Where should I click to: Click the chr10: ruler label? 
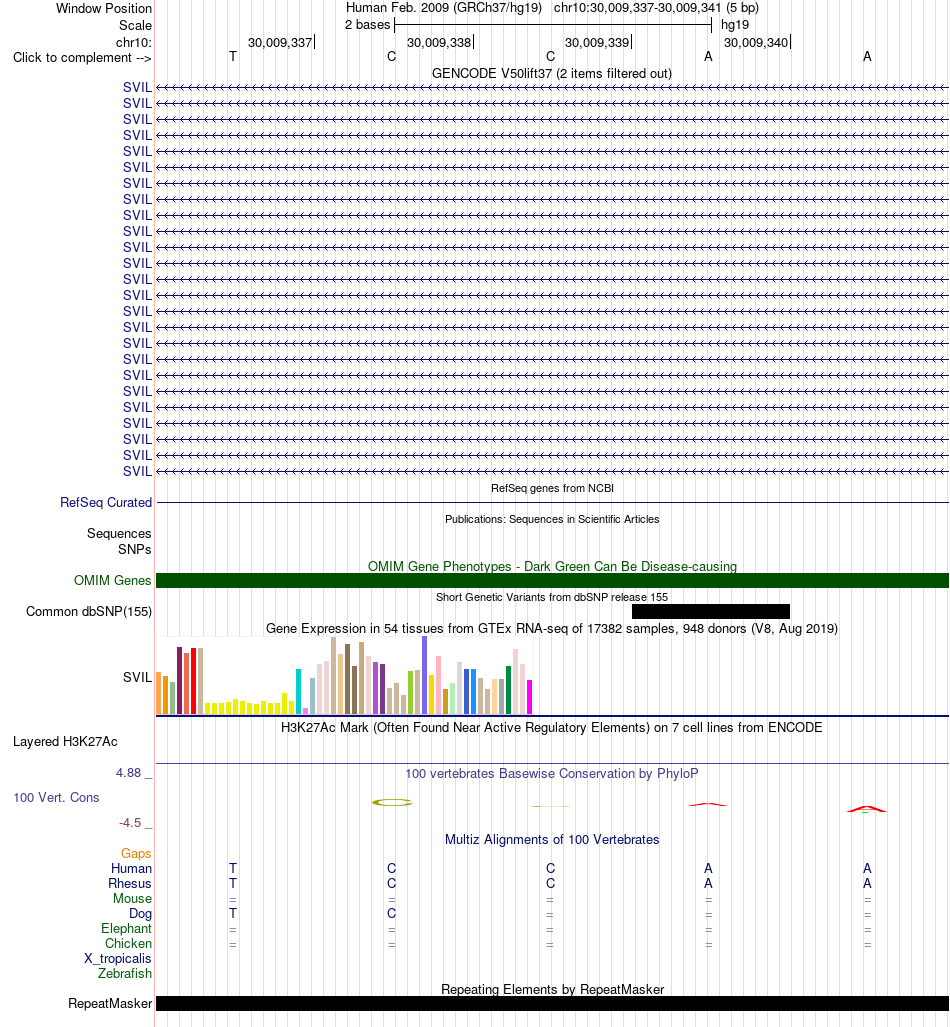133,43
